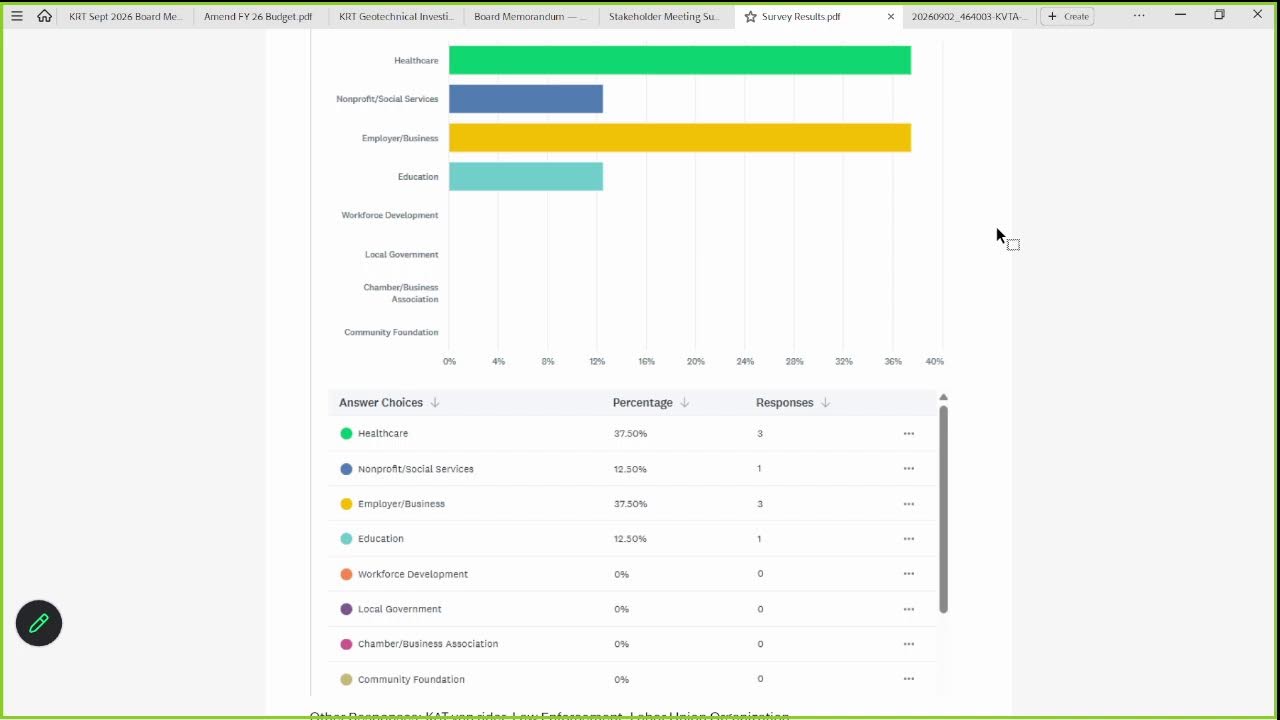1280x720 pixels.
Task: Switch to Amend FY 26 Budget.pdf tab
Action: [x=258, y=17]
